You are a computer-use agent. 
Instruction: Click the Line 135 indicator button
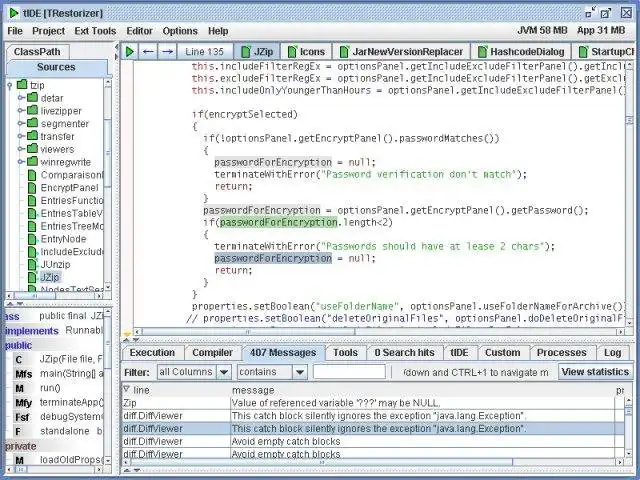tap(204, 52)
